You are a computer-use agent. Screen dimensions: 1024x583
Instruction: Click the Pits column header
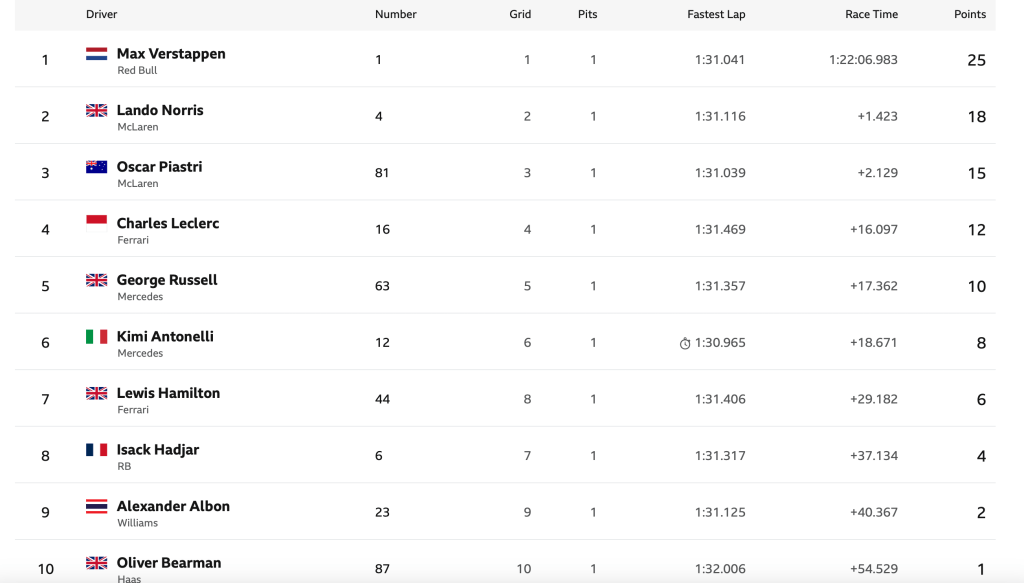pos(587,14)
